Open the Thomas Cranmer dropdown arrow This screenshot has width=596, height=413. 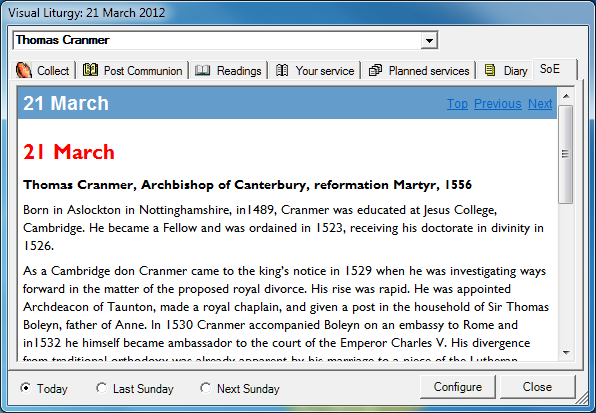429,40
